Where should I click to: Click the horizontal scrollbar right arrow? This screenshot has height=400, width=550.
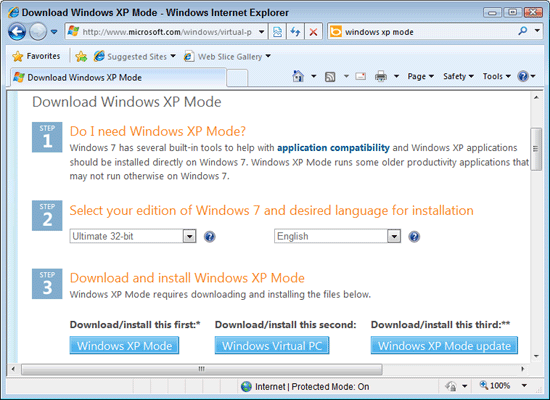[x=523, y=369]
